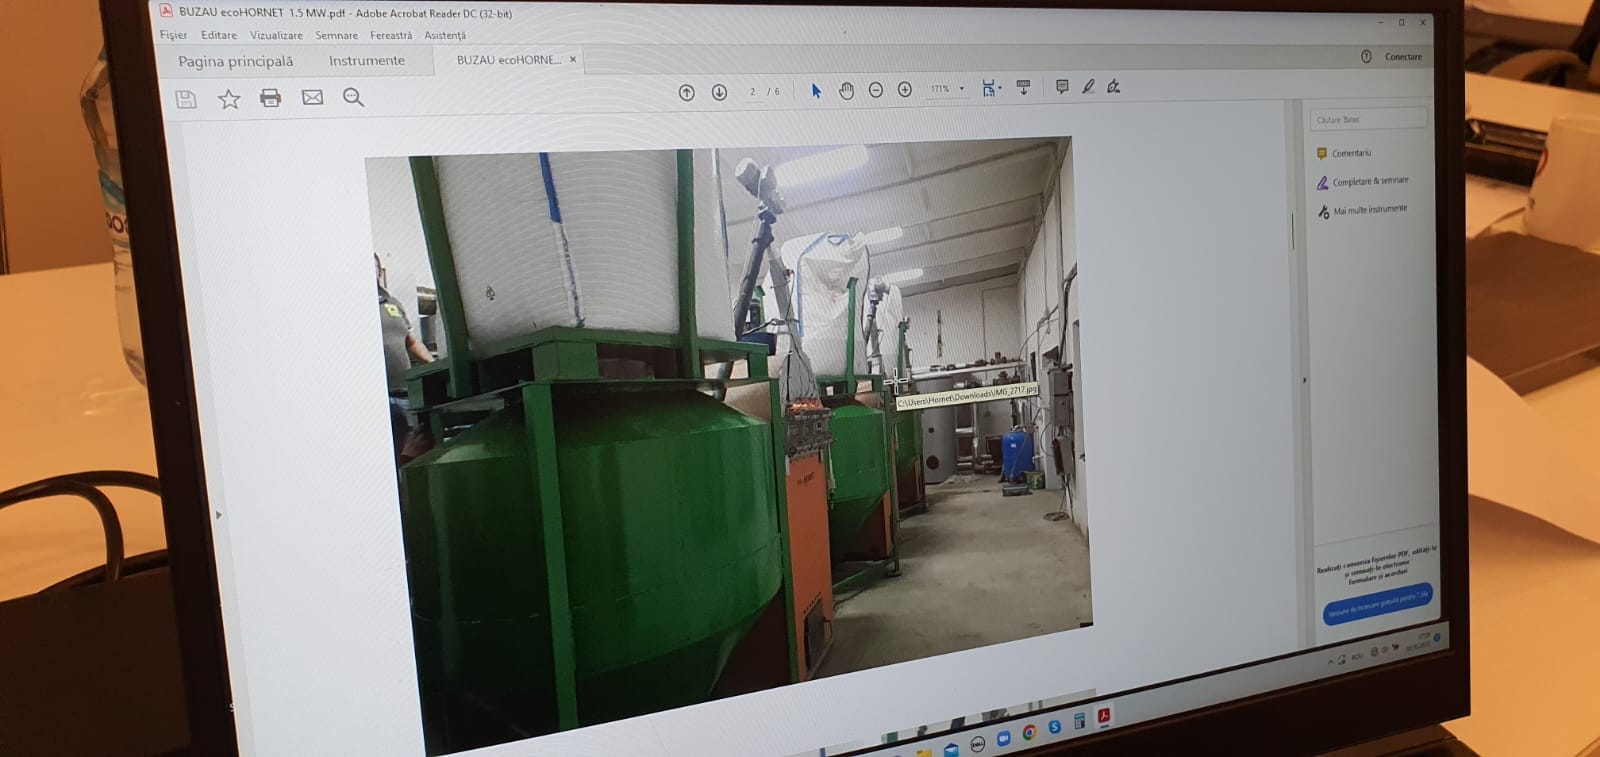Viewport: 1600px width, 757px height.
Task: Click the Conectare sign-in link
Action: 1402,57
